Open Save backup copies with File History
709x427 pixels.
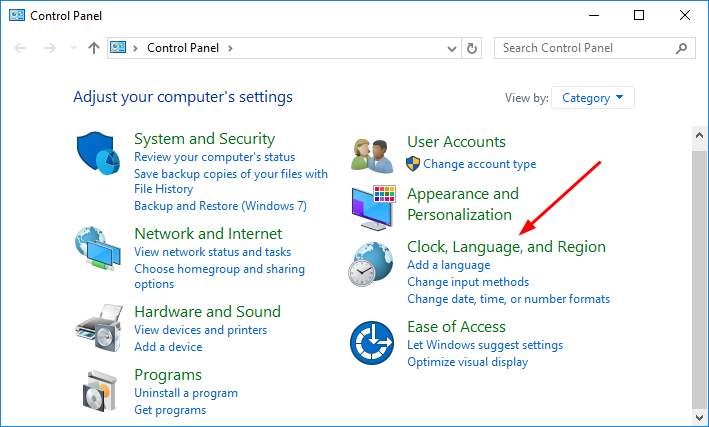click(231, 181)
